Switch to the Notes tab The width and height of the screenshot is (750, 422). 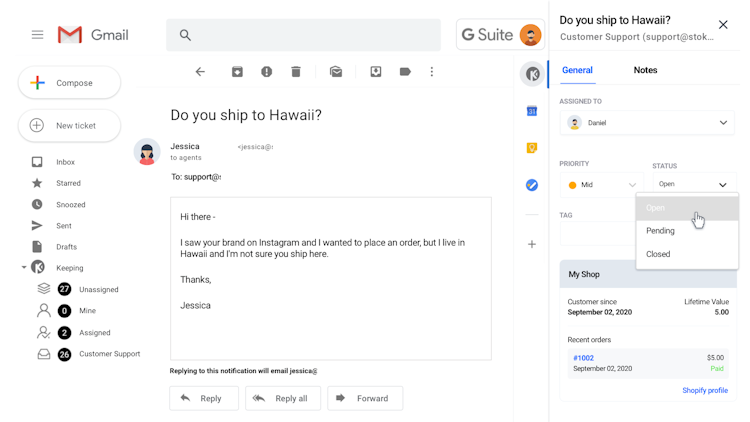pyautogui.click(x=645, y=70)
